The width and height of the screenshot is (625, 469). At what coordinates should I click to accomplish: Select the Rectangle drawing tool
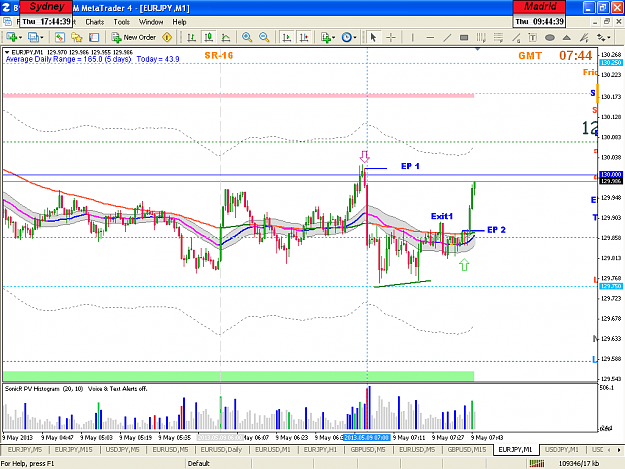click(x=464, y=37)
